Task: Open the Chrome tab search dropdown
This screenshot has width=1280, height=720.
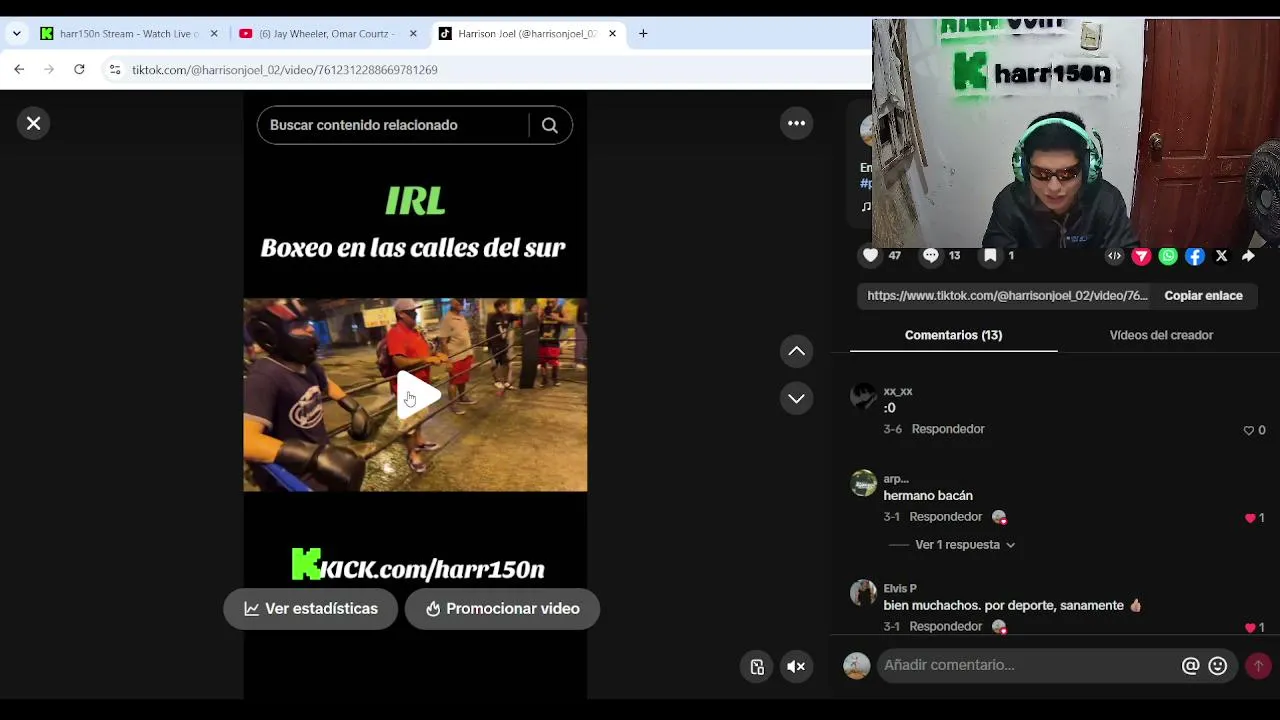Action: coord(16,33)
